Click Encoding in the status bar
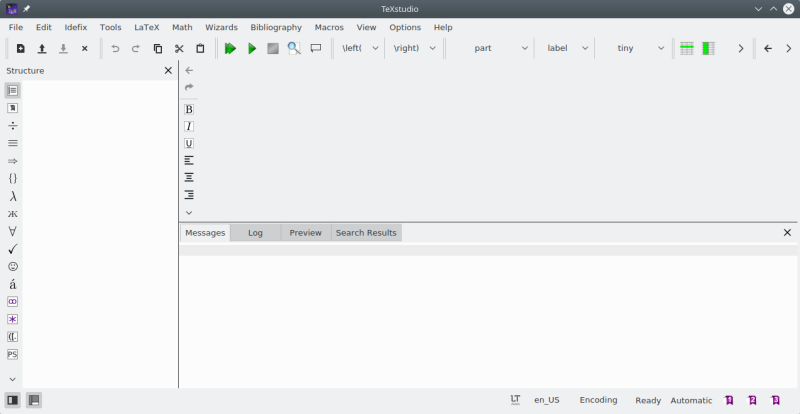 [x=598, y=400]
